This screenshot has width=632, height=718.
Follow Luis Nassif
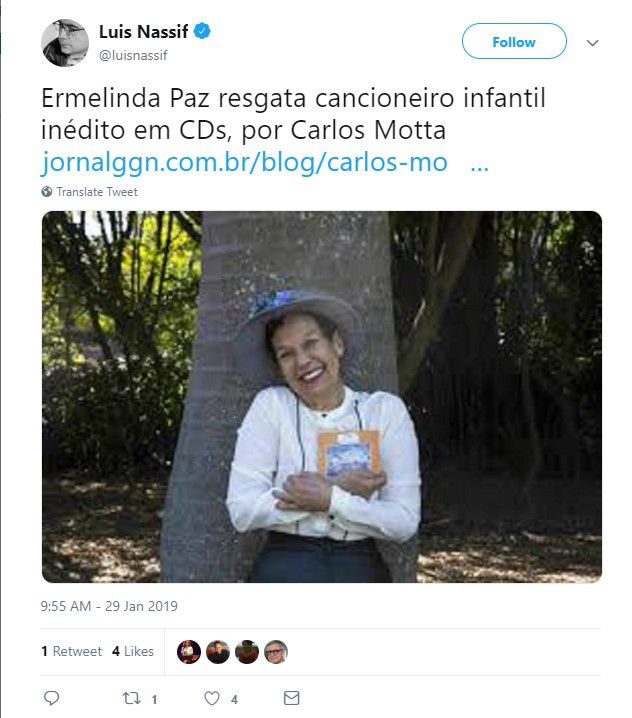click(514, 41)
